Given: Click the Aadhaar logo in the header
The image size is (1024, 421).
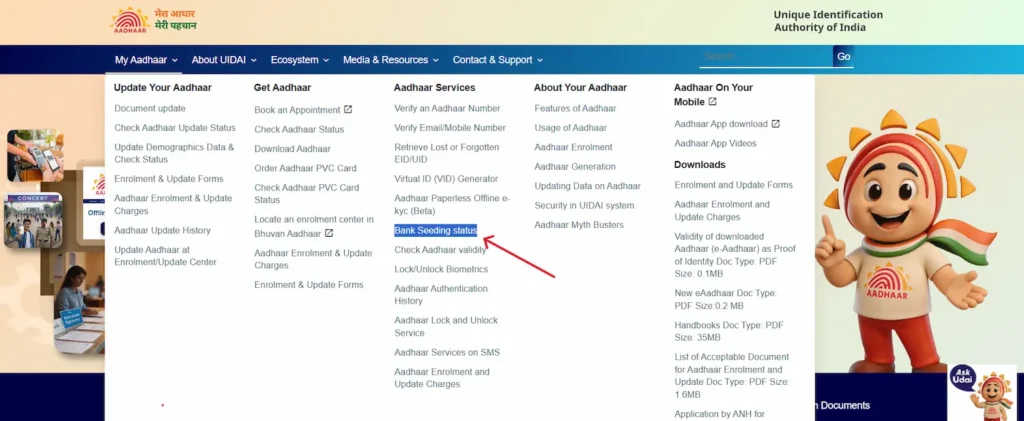Looking at the screenshot, I should point(130,20).
